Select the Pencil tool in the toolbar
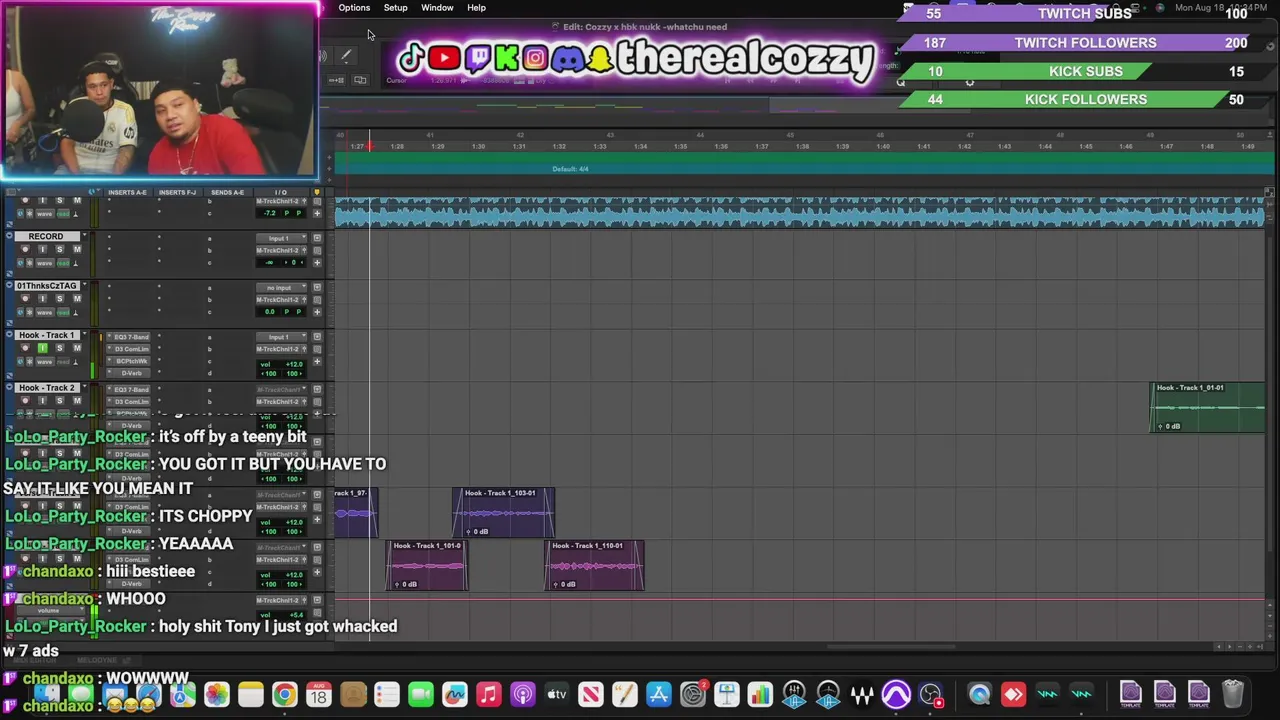 pos(345,57)
